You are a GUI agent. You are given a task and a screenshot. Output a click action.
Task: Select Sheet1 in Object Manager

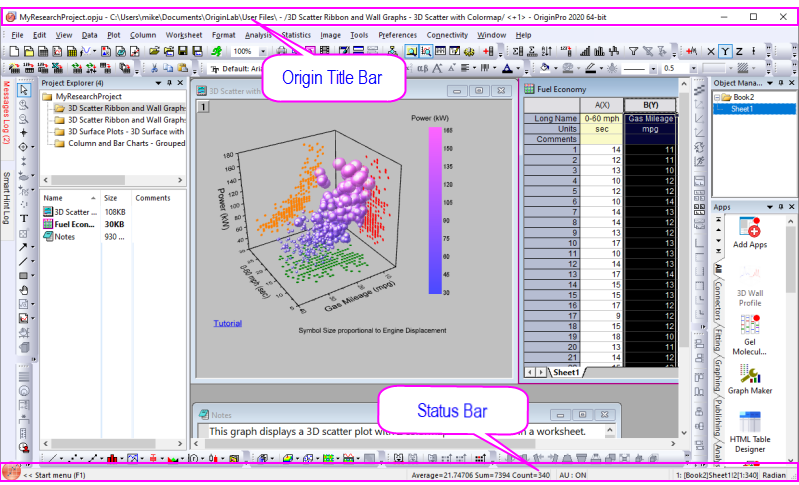[x=741, y=109]
